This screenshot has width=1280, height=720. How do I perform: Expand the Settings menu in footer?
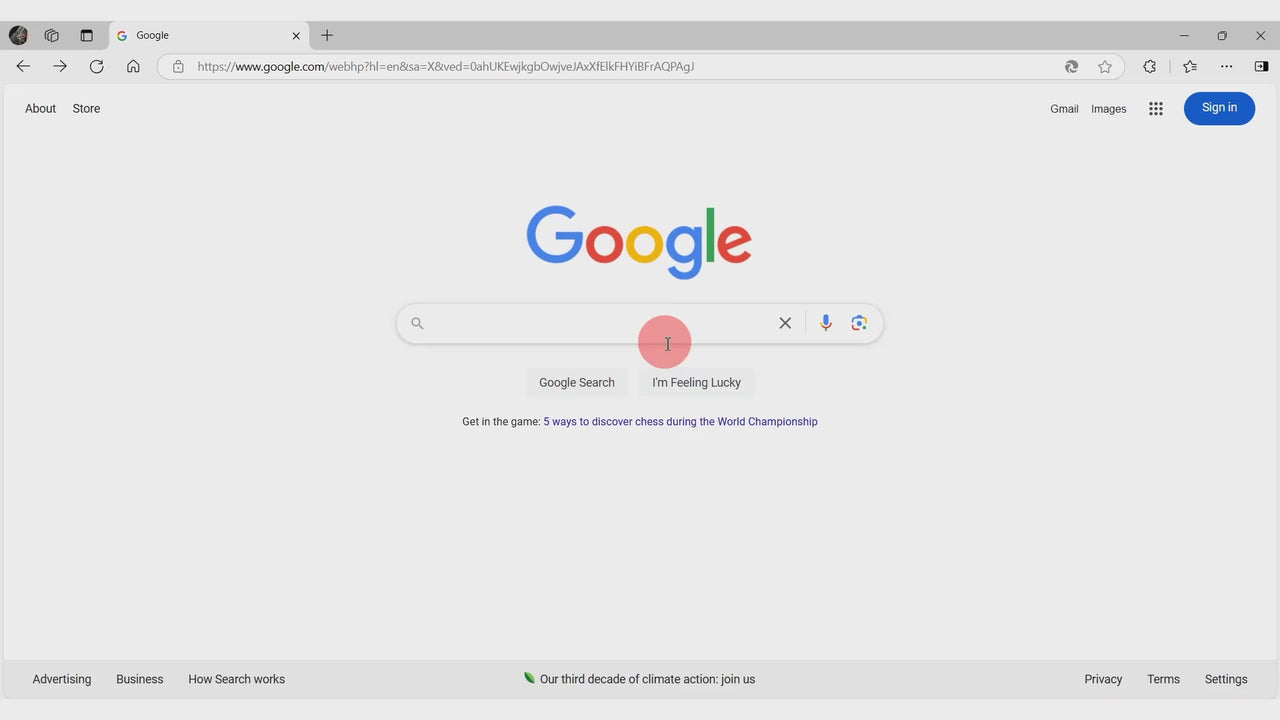[1225, 679]
